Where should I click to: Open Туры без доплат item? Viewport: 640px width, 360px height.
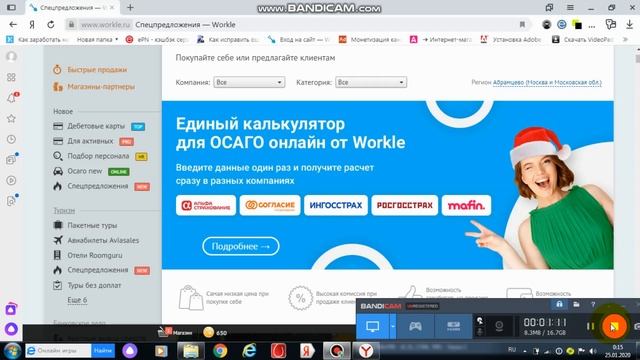pos(94,285)
